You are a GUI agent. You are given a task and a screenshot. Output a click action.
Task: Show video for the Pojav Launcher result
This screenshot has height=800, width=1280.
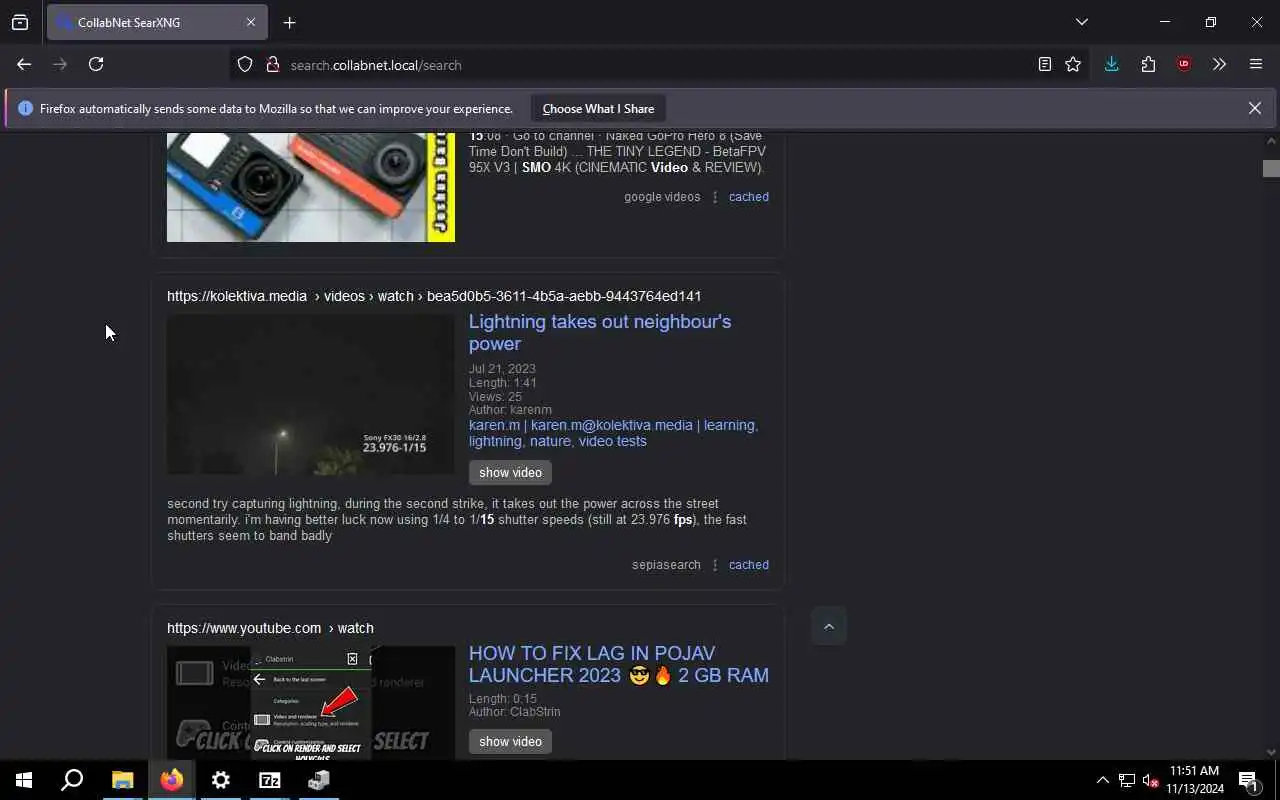pyautogui.click(x=510, y=741)
